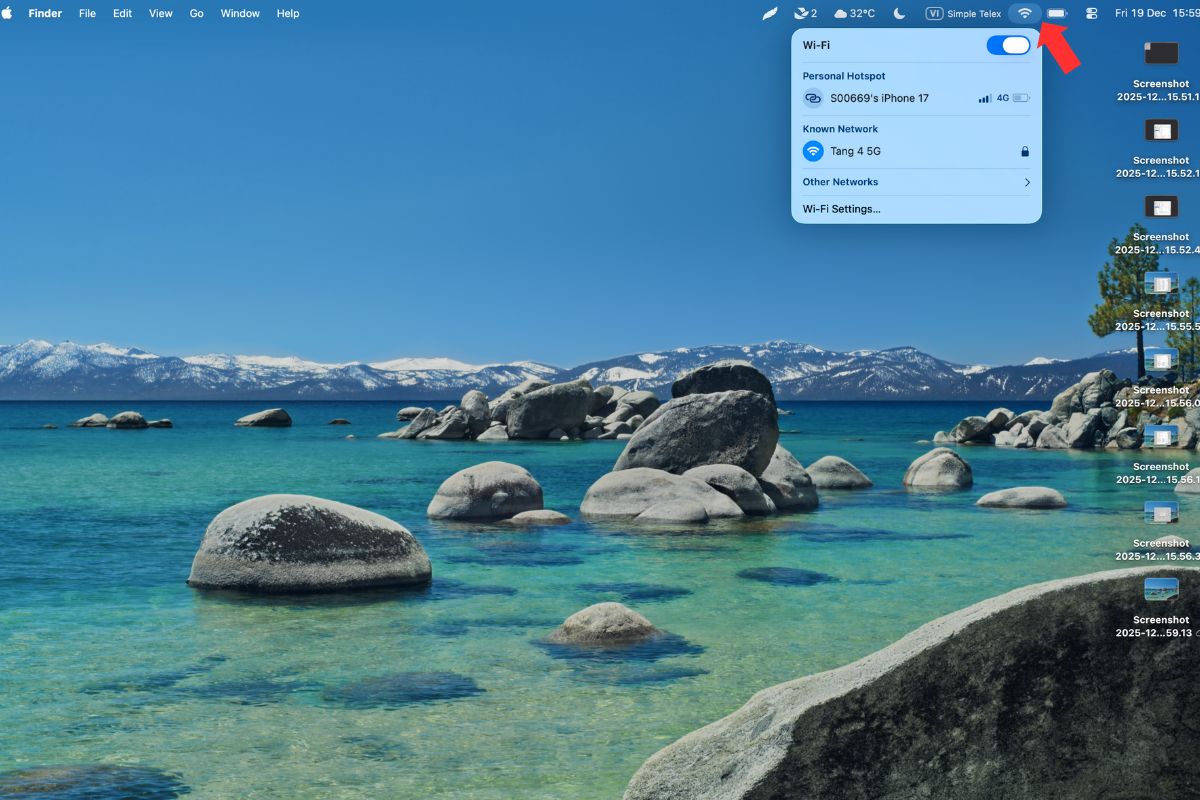This screenshot has height=800, width=1200.
Task: Open the Help menu
Action: (x=288, y=13)
